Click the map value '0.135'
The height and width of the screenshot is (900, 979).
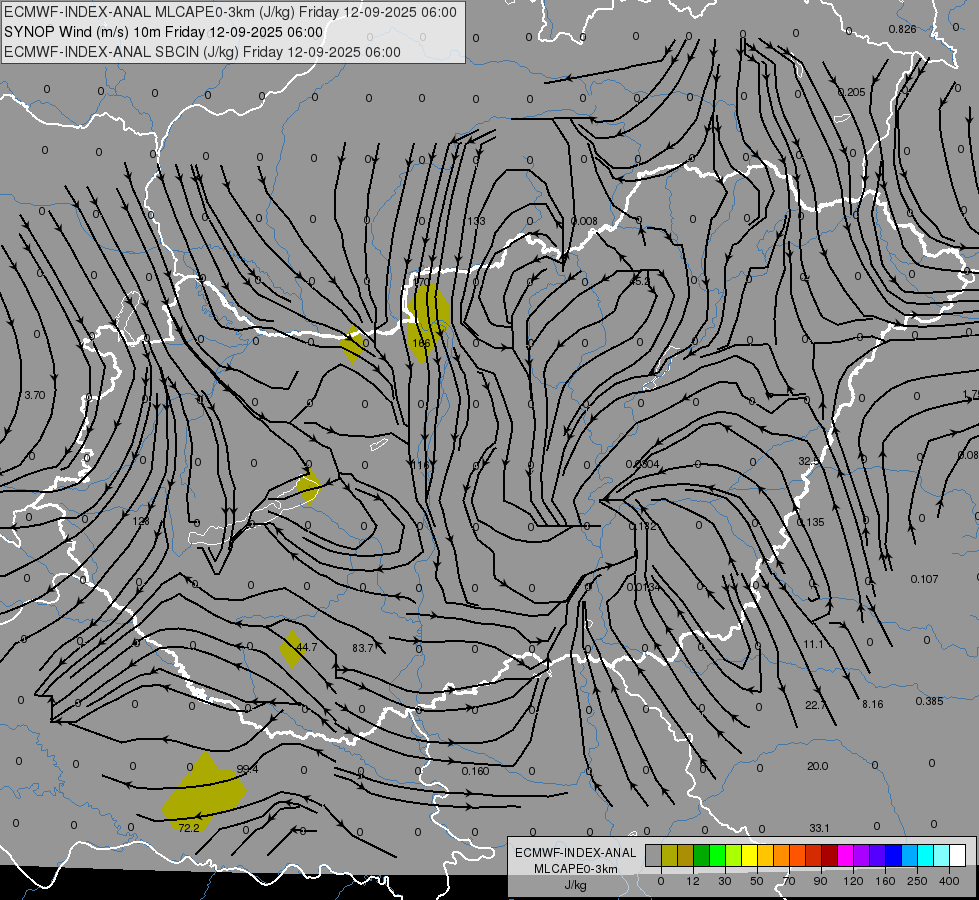click(x=810, y=522)
